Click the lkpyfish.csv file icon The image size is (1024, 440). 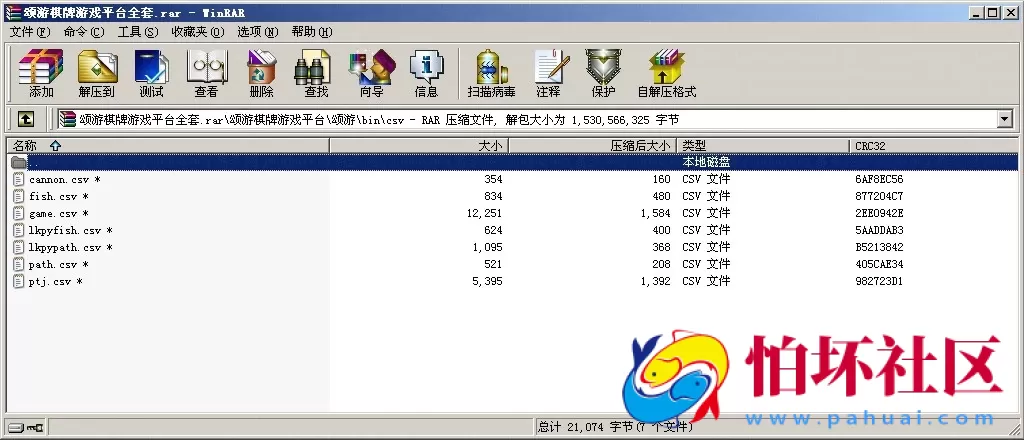(18, 230)
